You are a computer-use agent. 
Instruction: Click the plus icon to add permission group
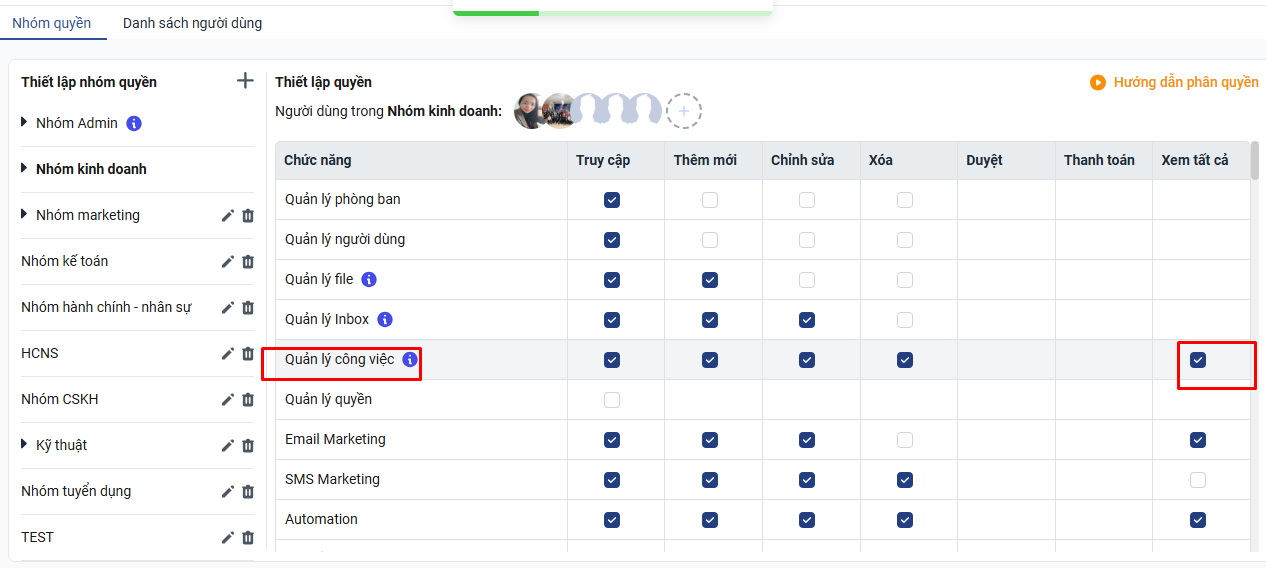245,81
